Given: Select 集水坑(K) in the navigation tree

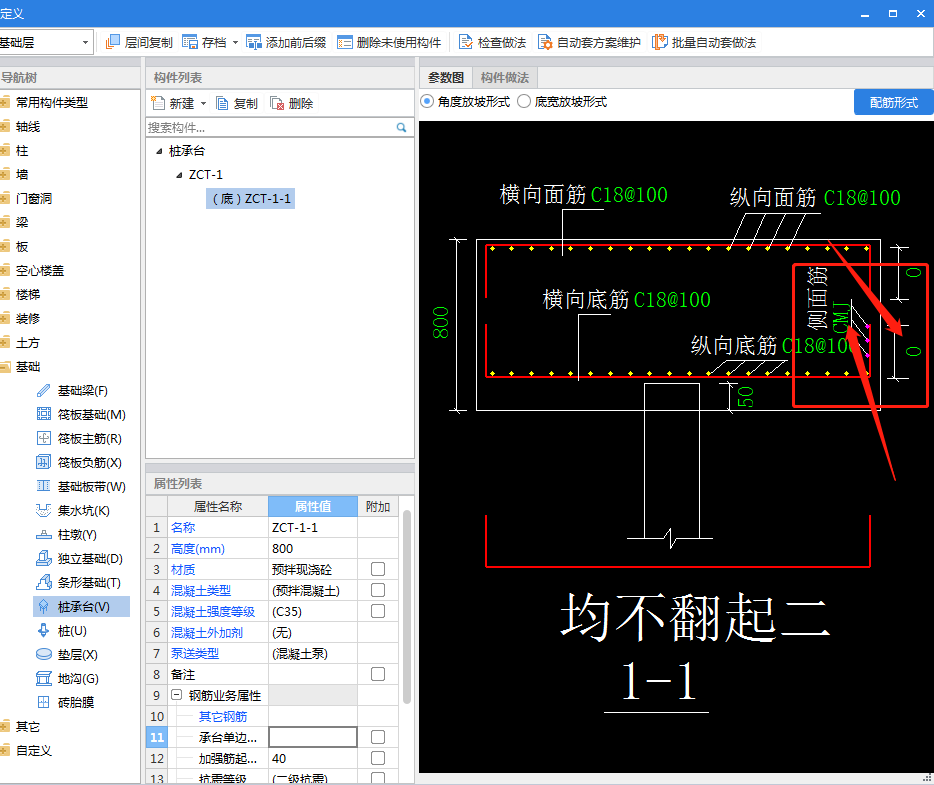Looking at the screenshot, I should (82, 511).
